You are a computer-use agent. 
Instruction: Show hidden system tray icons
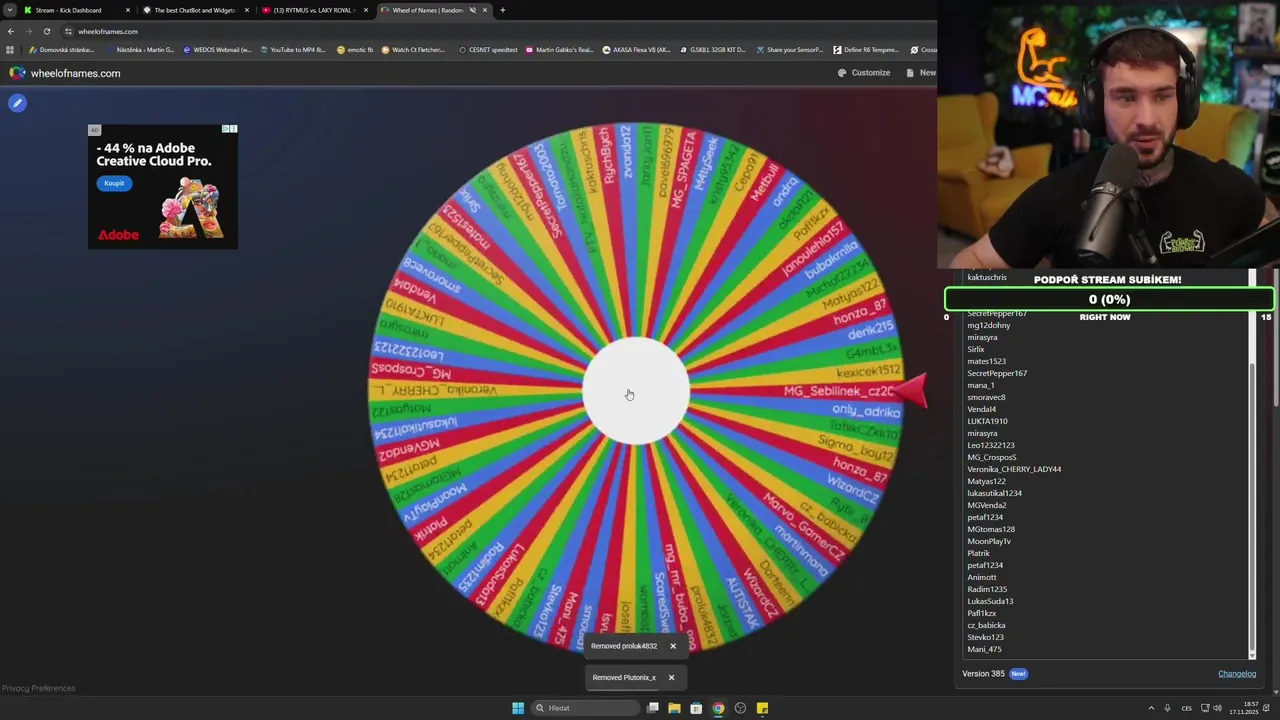(1151, 708)
